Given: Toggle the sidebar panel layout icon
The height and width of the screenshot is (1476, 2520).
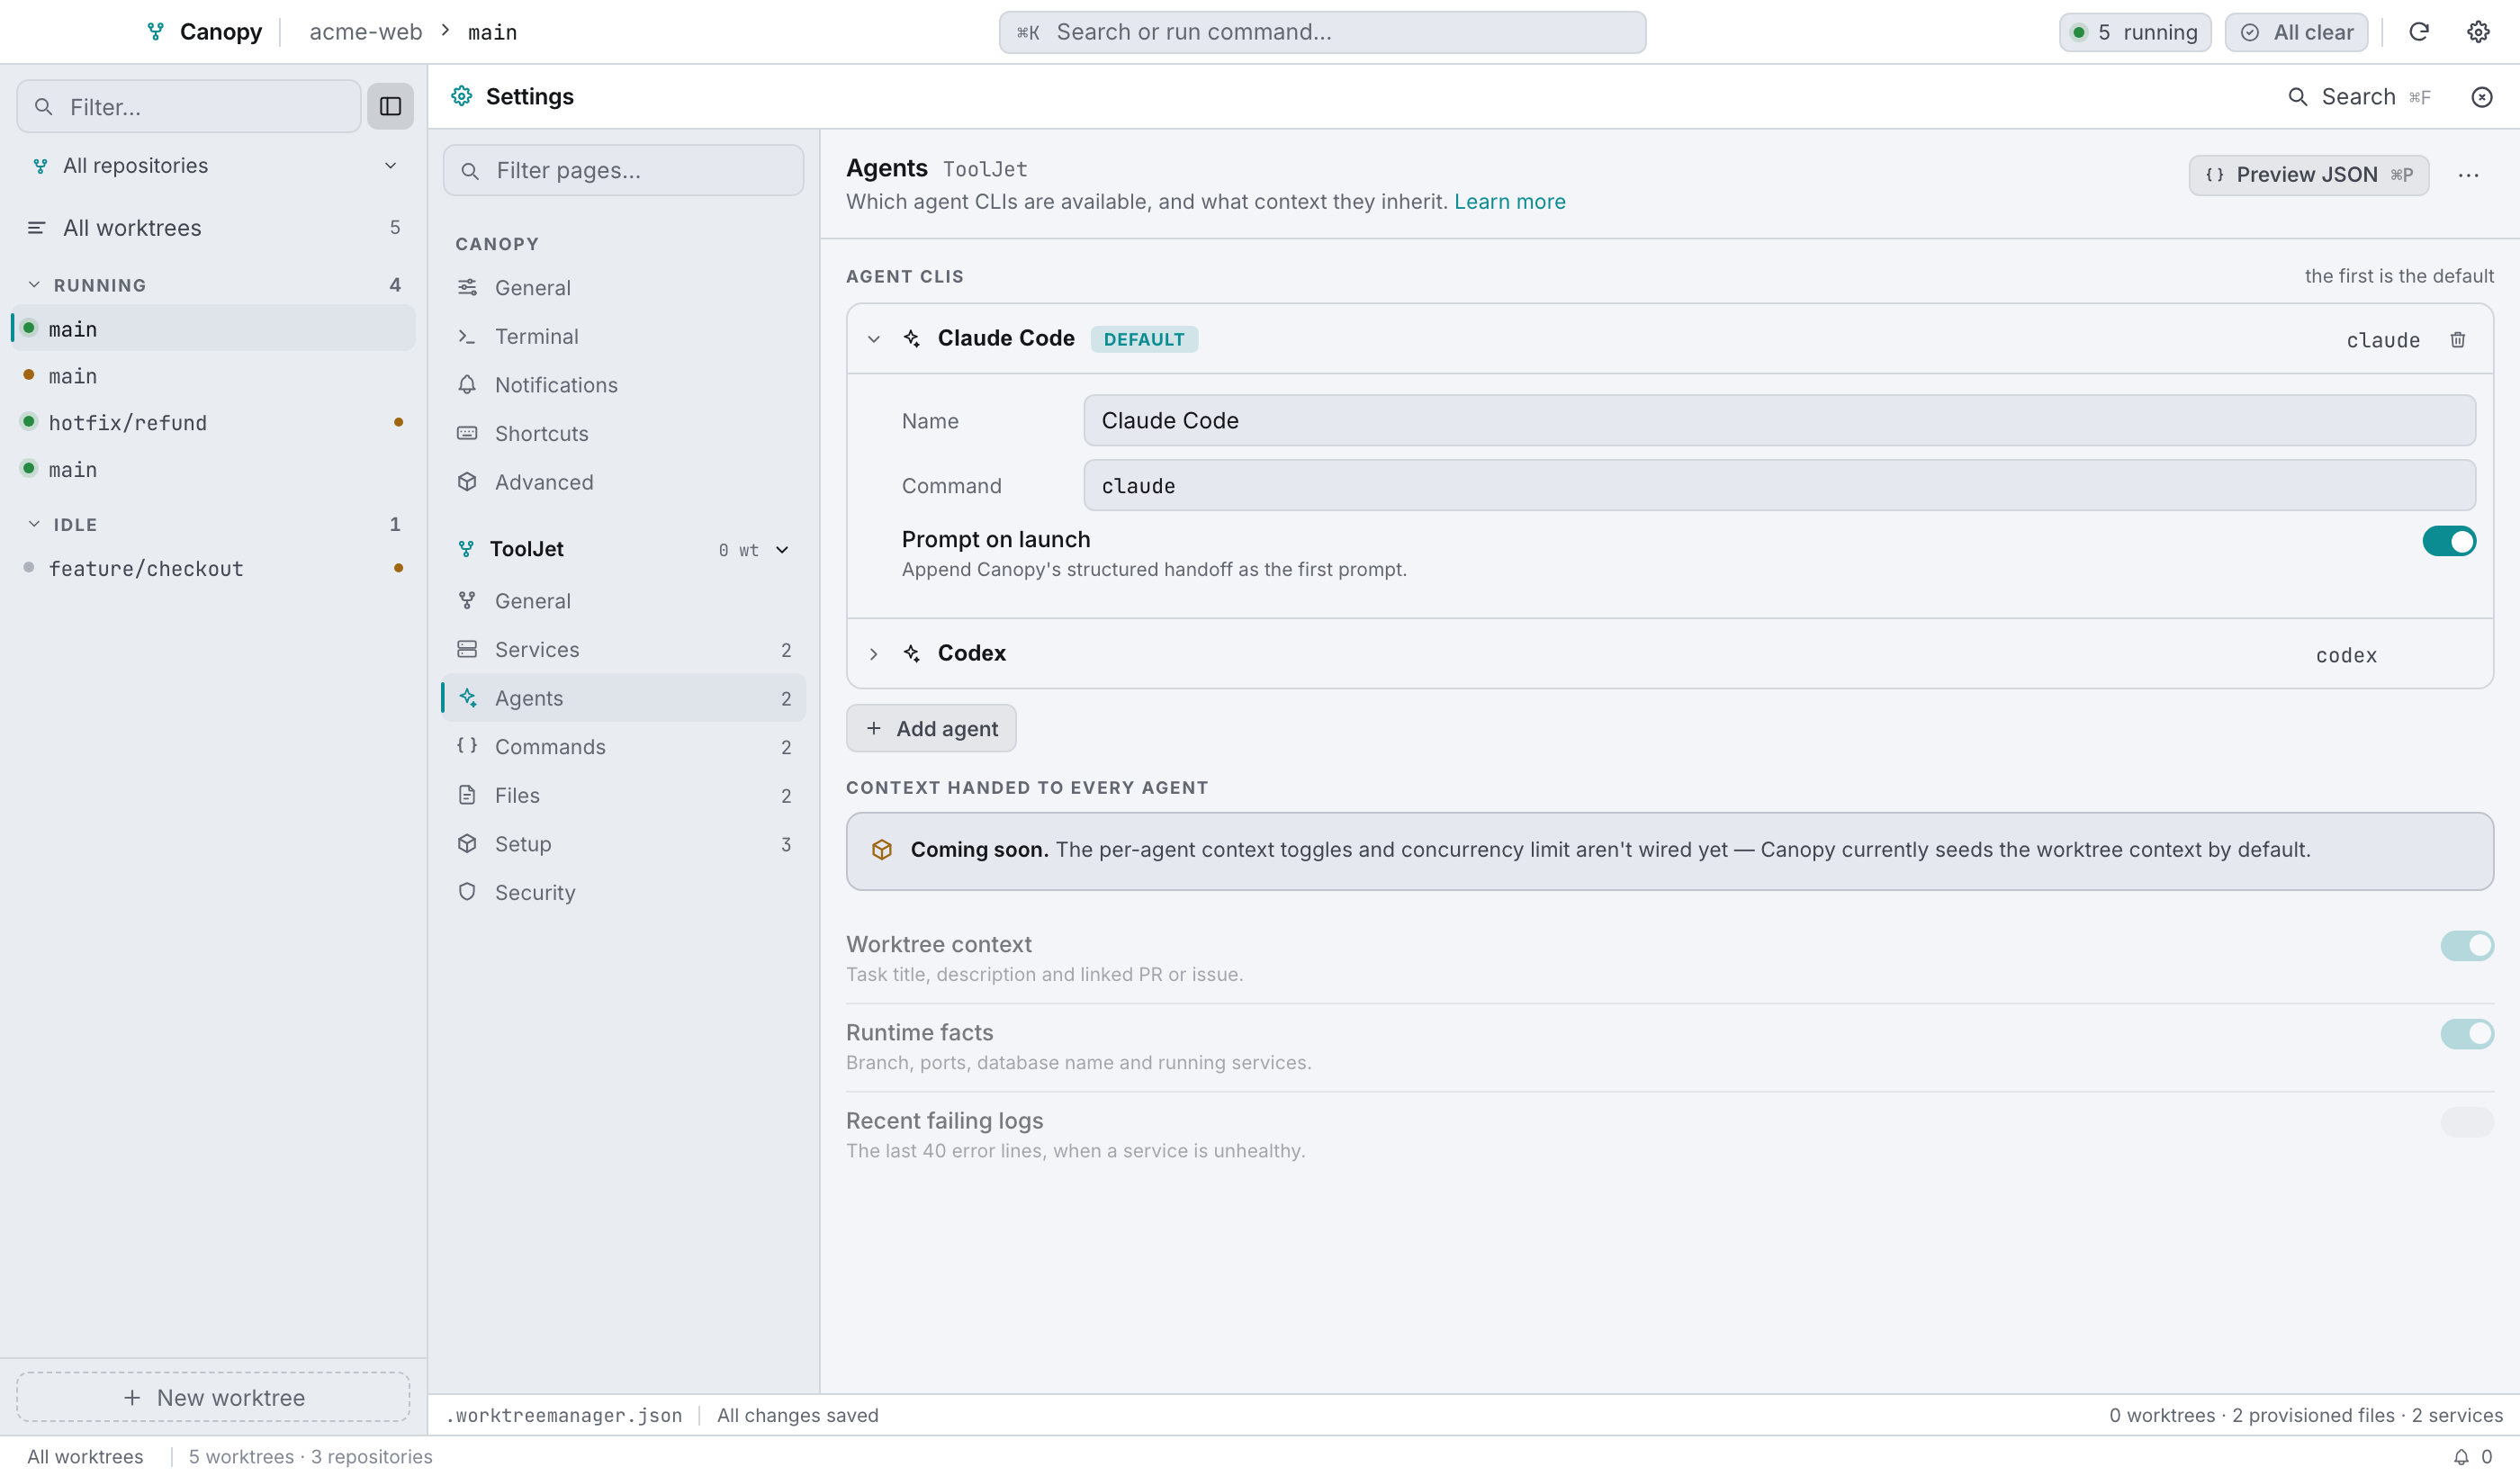Looking at the screenshot, I should click(x=390, y=106).
